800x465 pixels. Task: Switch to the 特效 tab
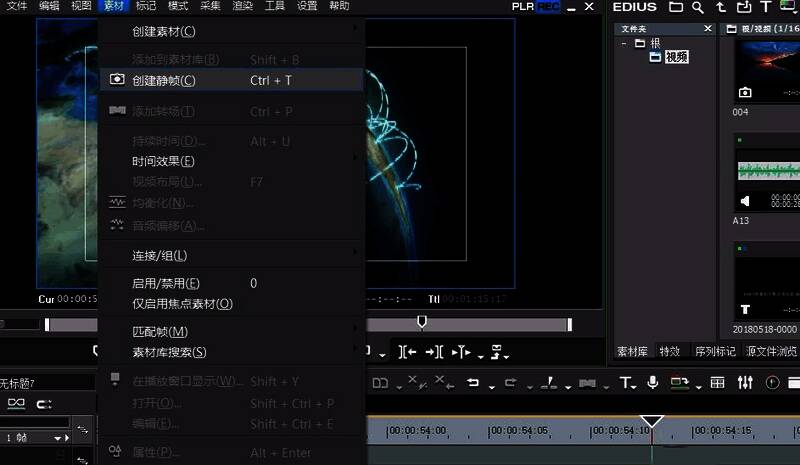tap(669, 351)
